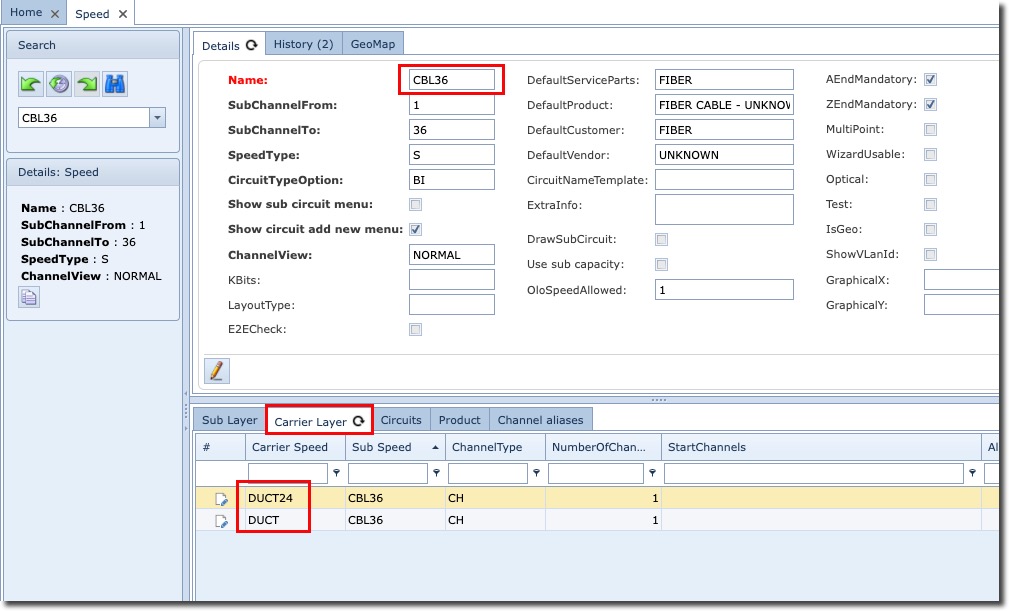Go to the Home tab

click(26, 13)
